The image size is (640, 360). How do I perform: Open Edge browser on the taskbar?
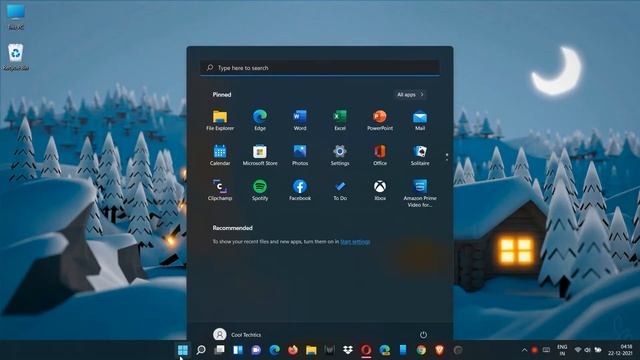274,350
